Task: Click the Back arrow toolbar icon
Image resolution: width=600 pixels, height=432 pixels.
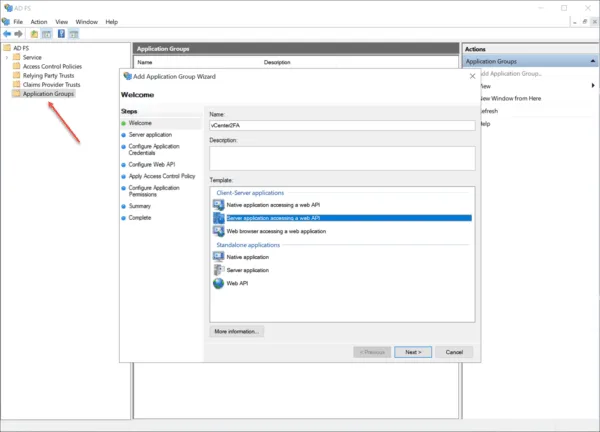Action: coord(7,34)
